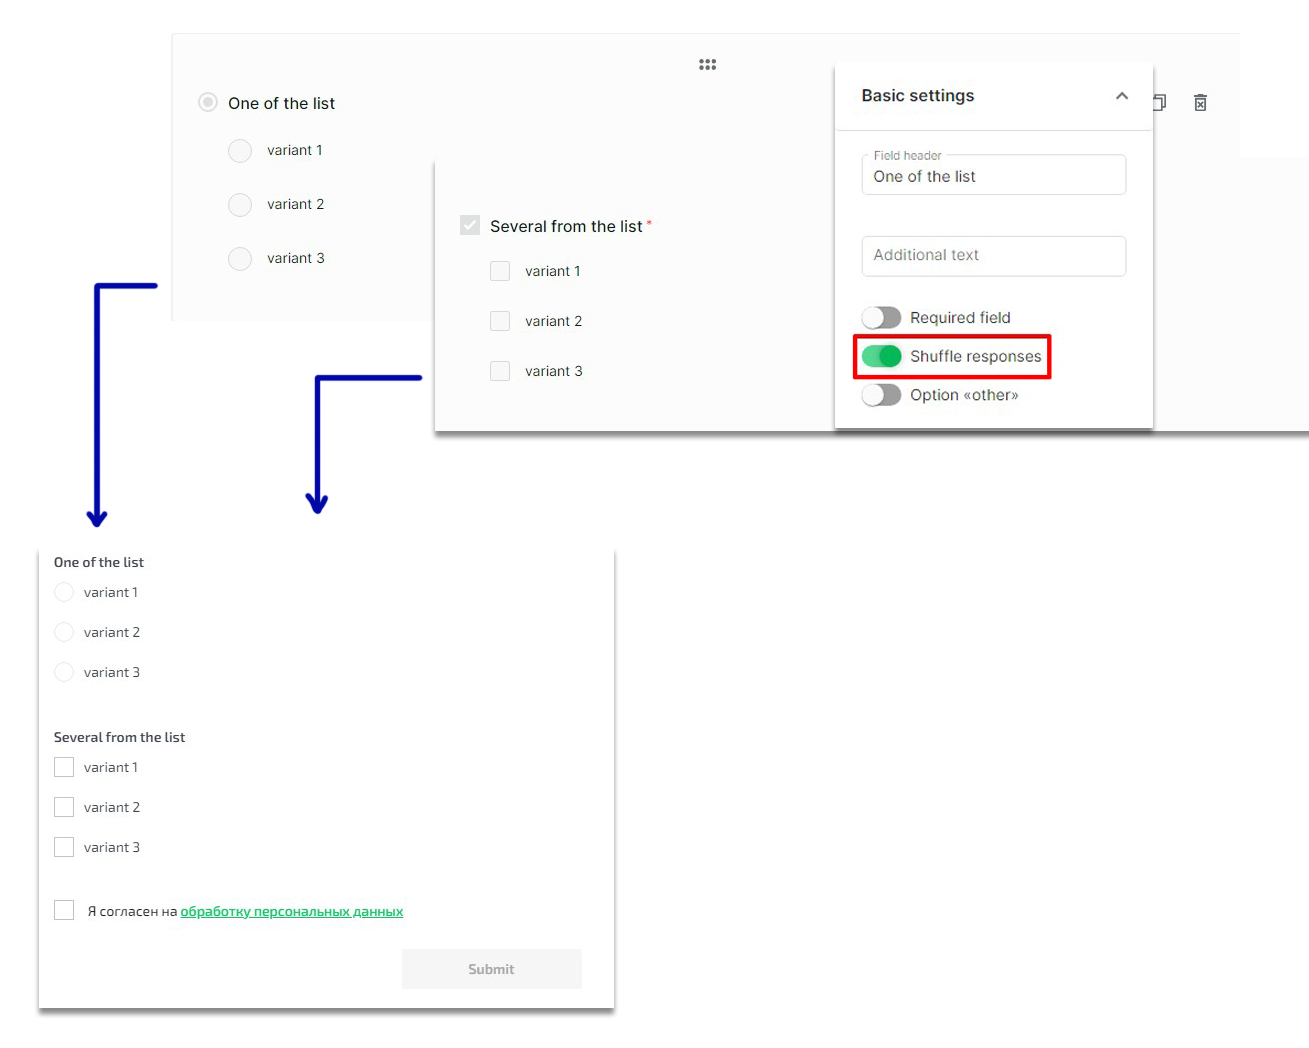
Task: Click the radio icon beside 'One of the list' title
Action: 208,102
